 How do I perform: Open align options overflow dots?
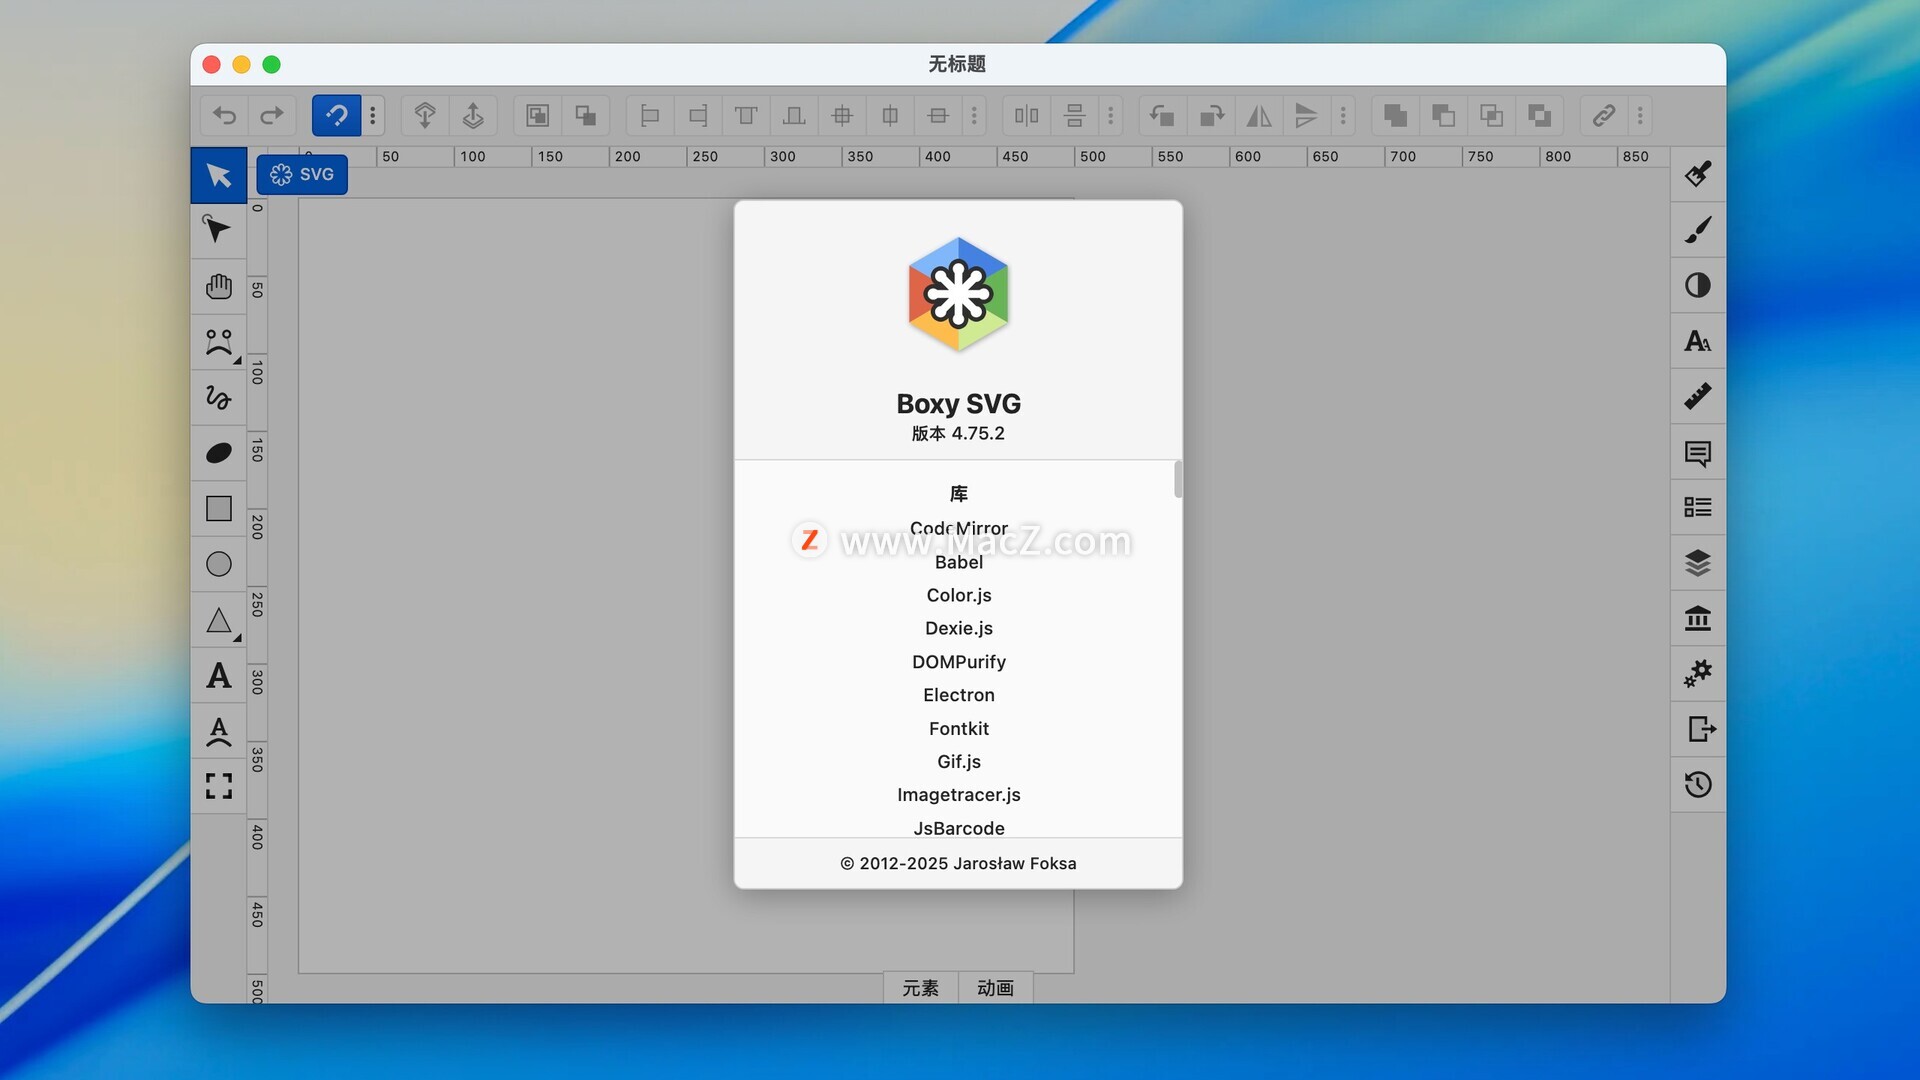pyautogui.click(x=974, y=116)
